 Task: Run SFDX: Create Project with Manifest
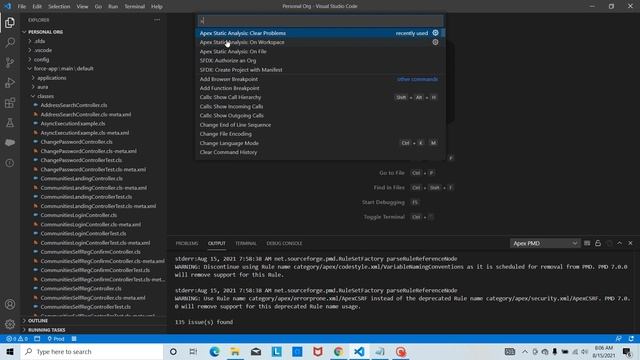320,70
